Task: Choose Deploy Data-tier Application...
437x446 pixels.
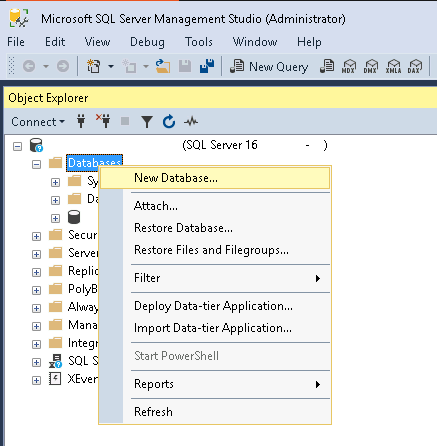Action: click(215, 306)
